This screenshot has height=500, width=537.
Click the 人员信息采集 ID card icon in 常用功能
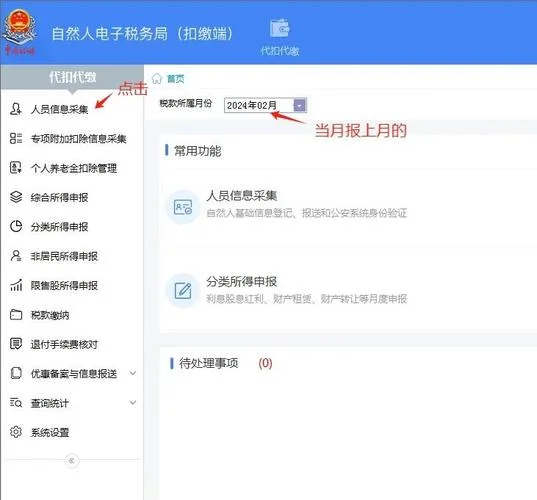(183, 207)
